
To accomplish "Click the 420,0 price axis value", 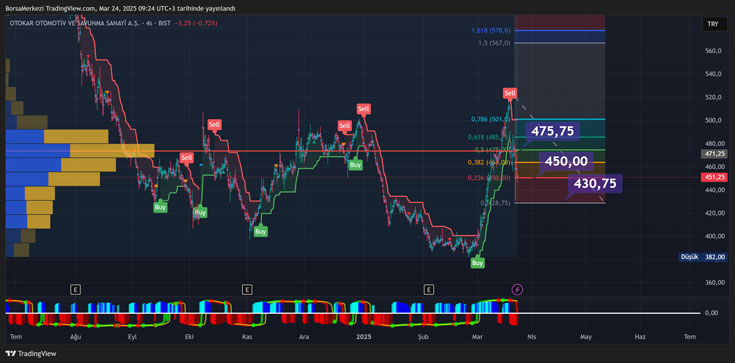I will tap(715, 213).
